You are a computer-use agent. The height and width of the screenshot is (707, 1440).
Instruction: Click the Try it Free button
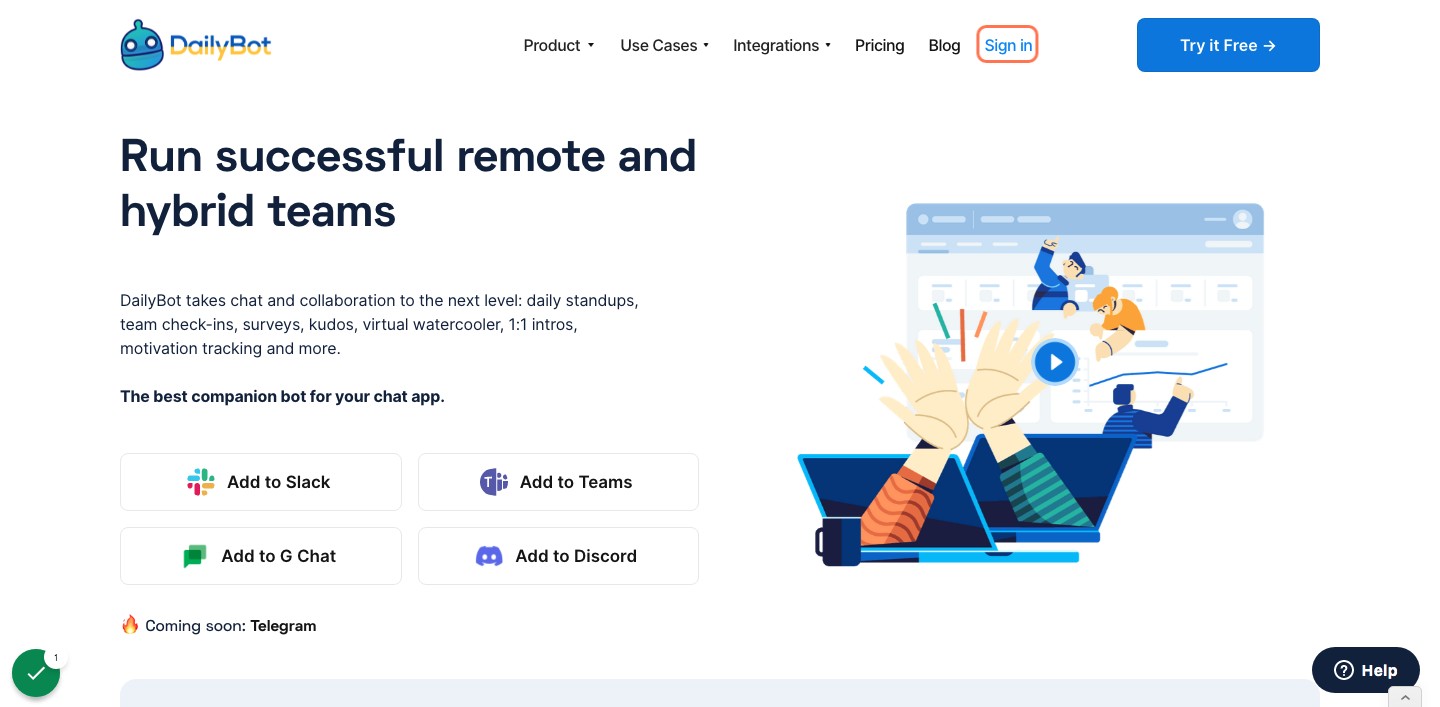click(1228, 45)
